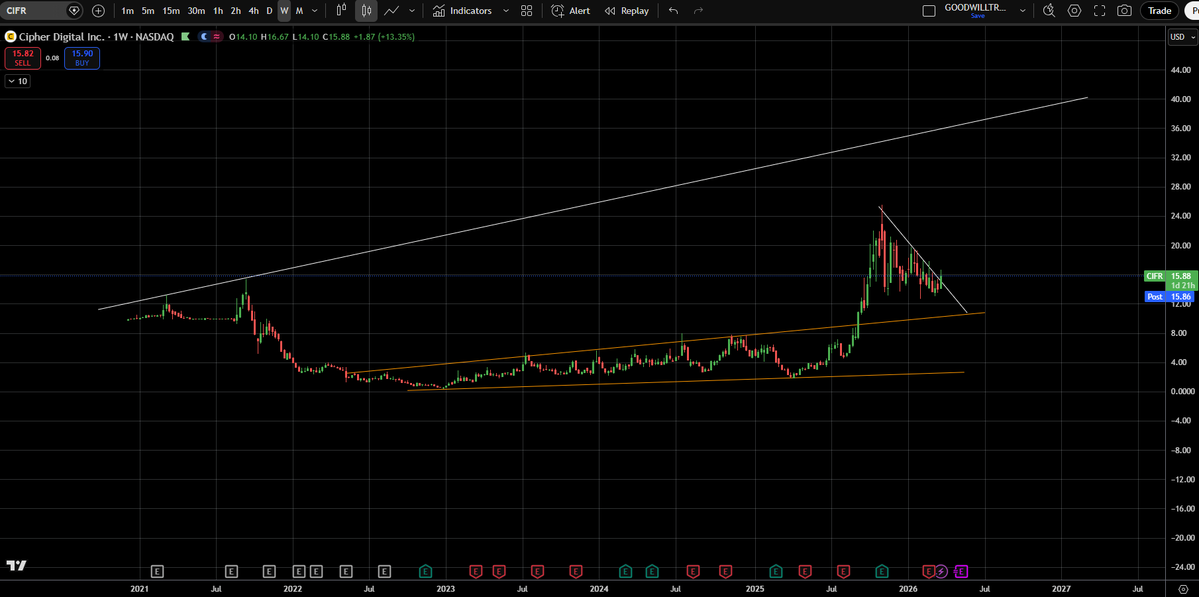Select the 4h timeframe
This screenshot has width=1199, height=597.
click(x=253, y=11)
